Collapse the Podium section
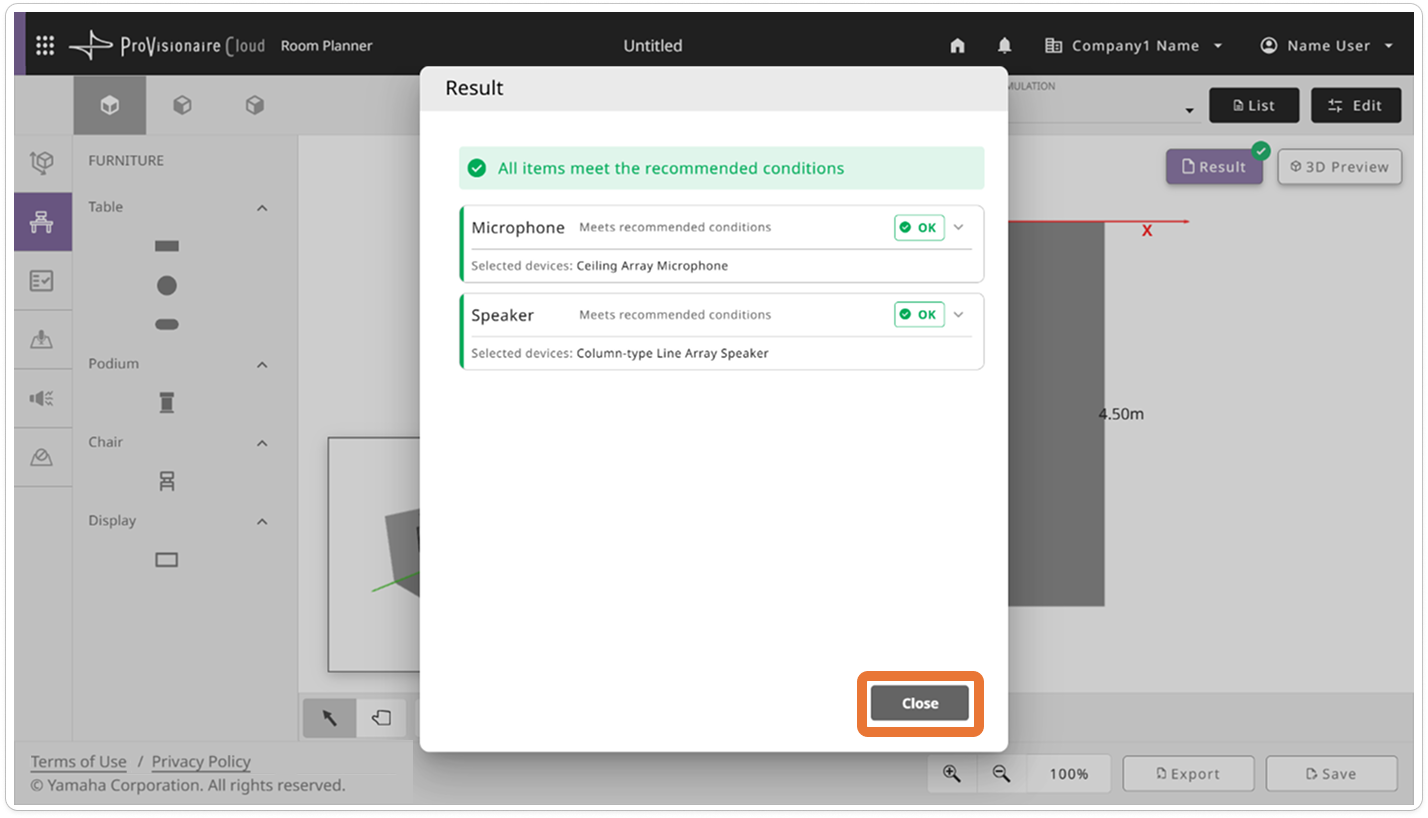Viewport: 1428px width, 818px height. tap(262, 365)
